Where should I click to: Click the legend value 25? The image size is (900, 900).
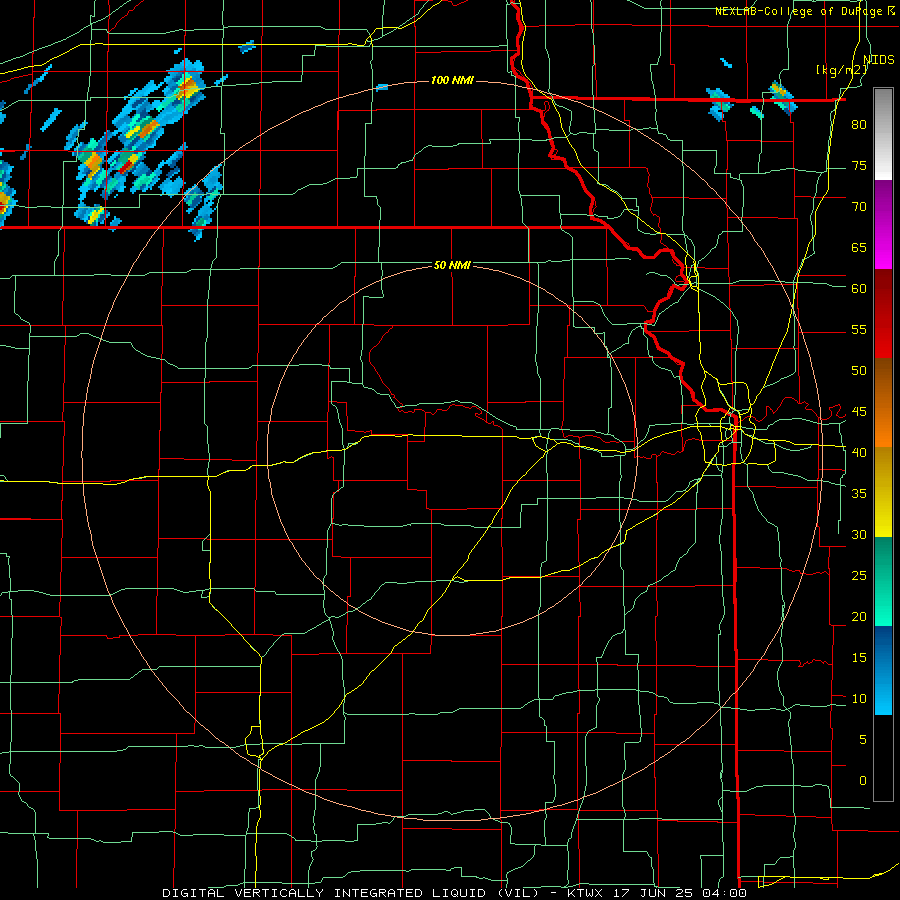[859, 576]
